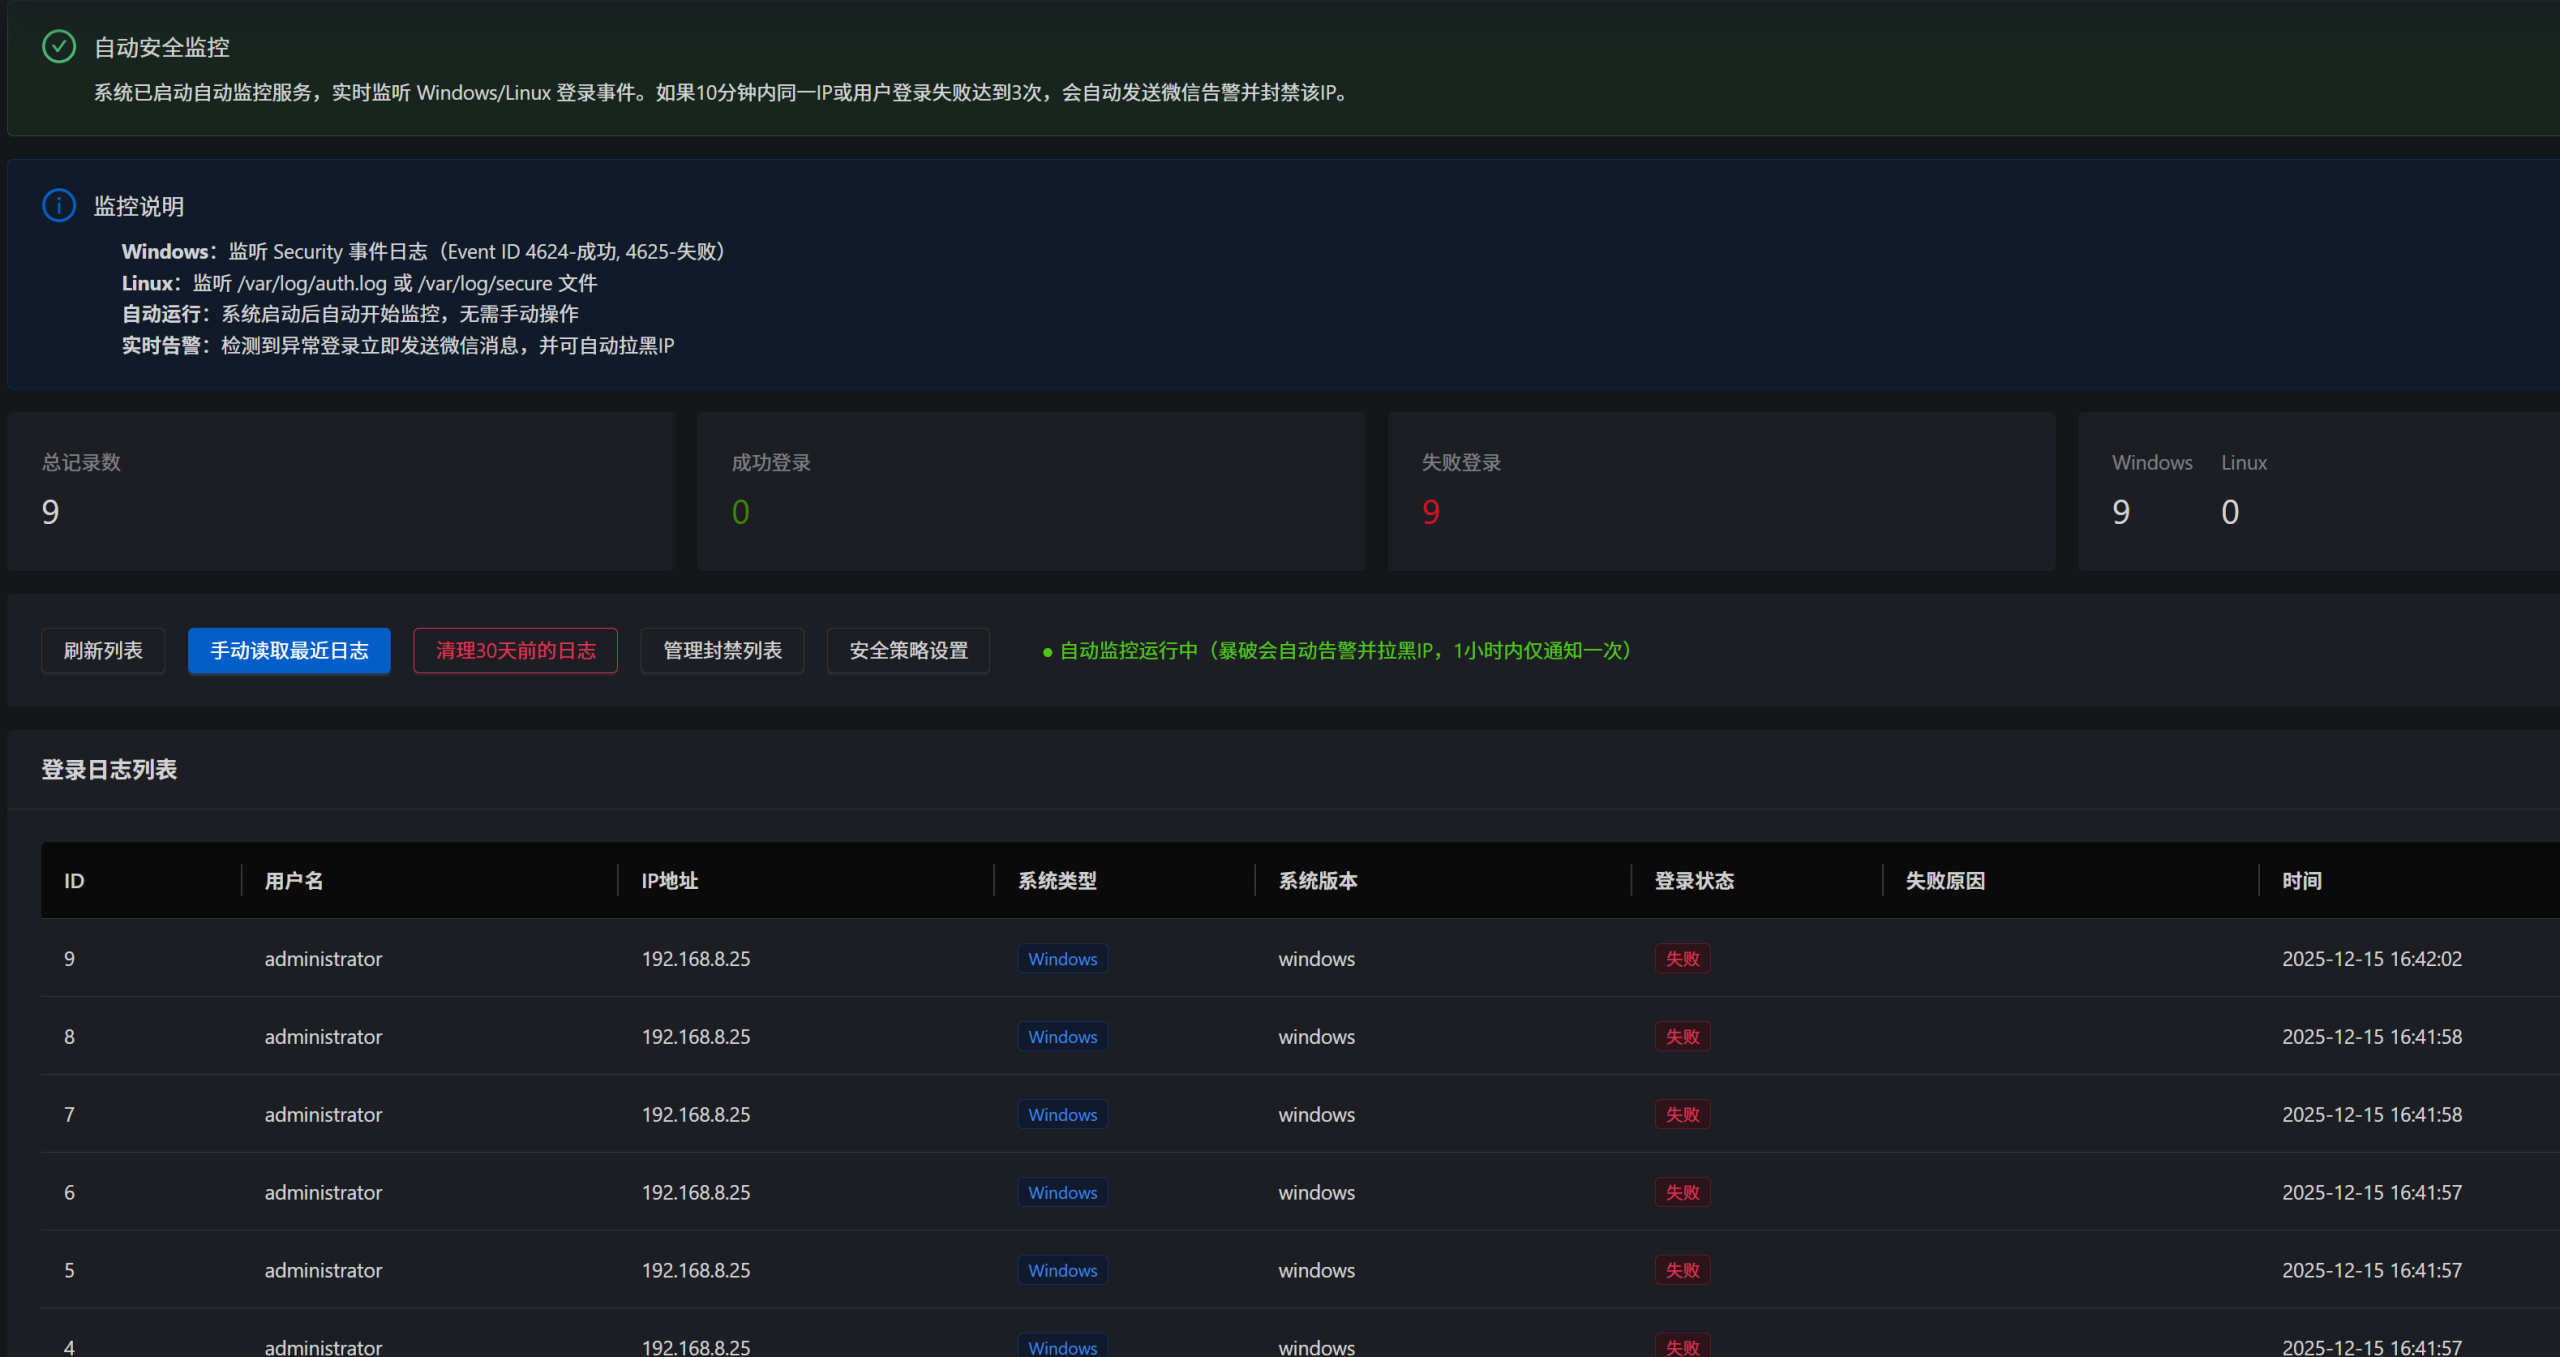The height and width of the screenshot is (1357, 2560).
Task: Click the green check-circle icon beside 自动安全监控
Action: point(59,47)
